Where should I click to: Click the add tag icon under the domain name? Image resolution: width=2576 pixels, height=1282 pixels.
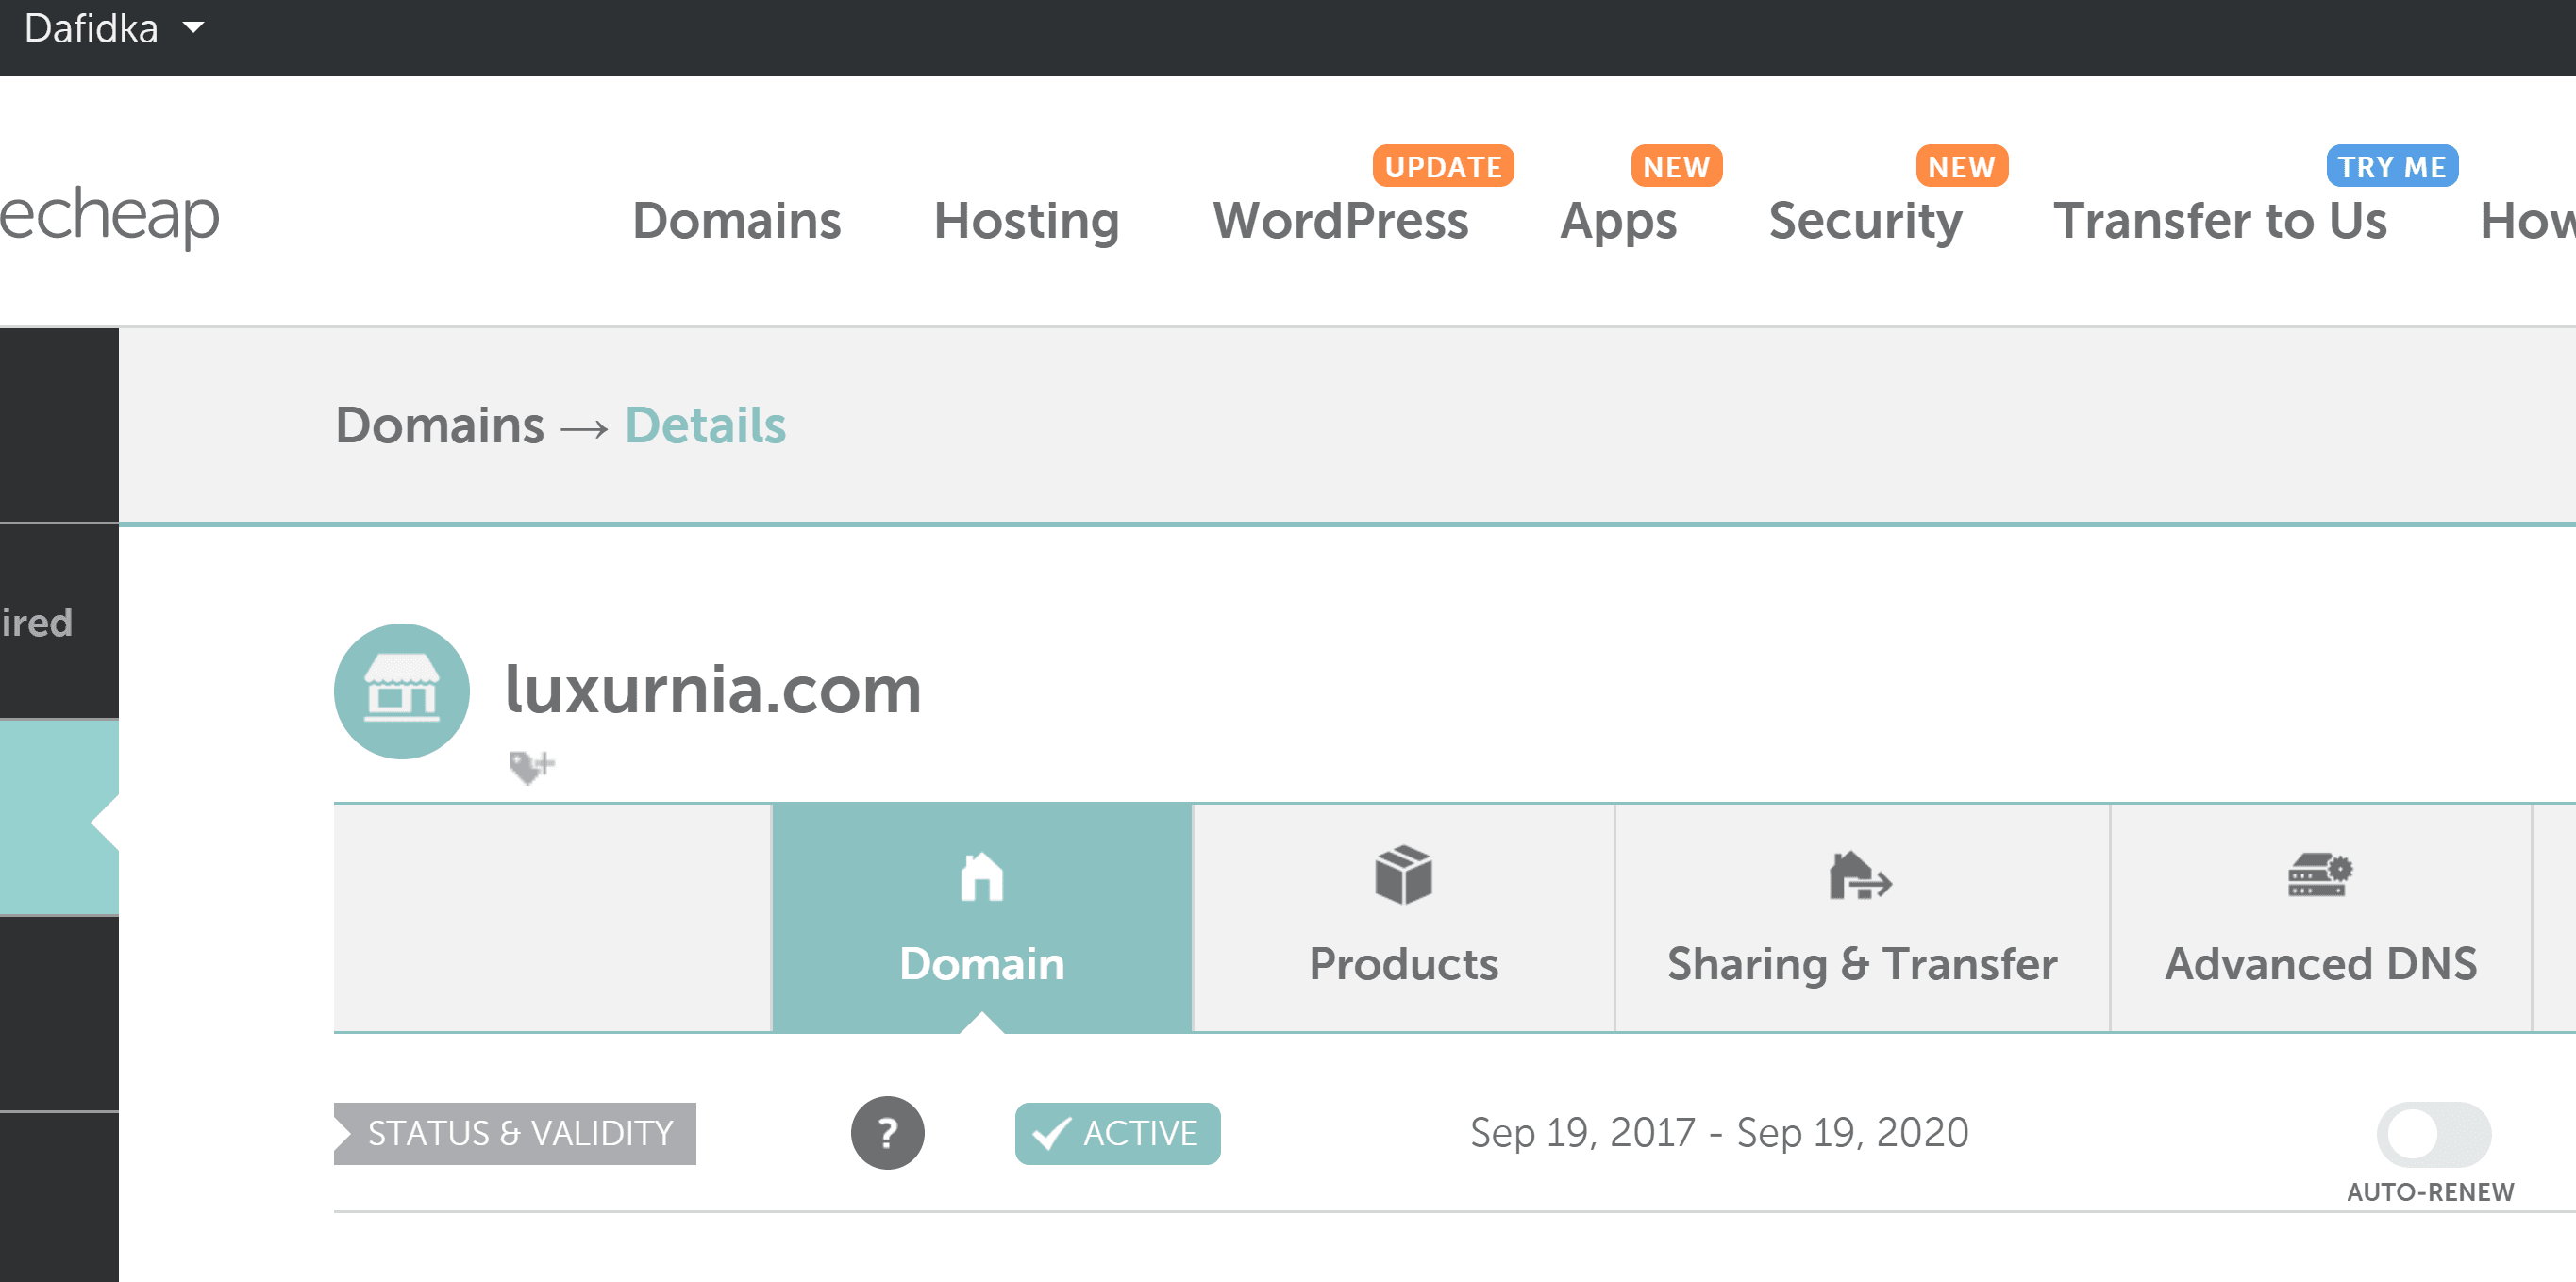click(530, 767)
